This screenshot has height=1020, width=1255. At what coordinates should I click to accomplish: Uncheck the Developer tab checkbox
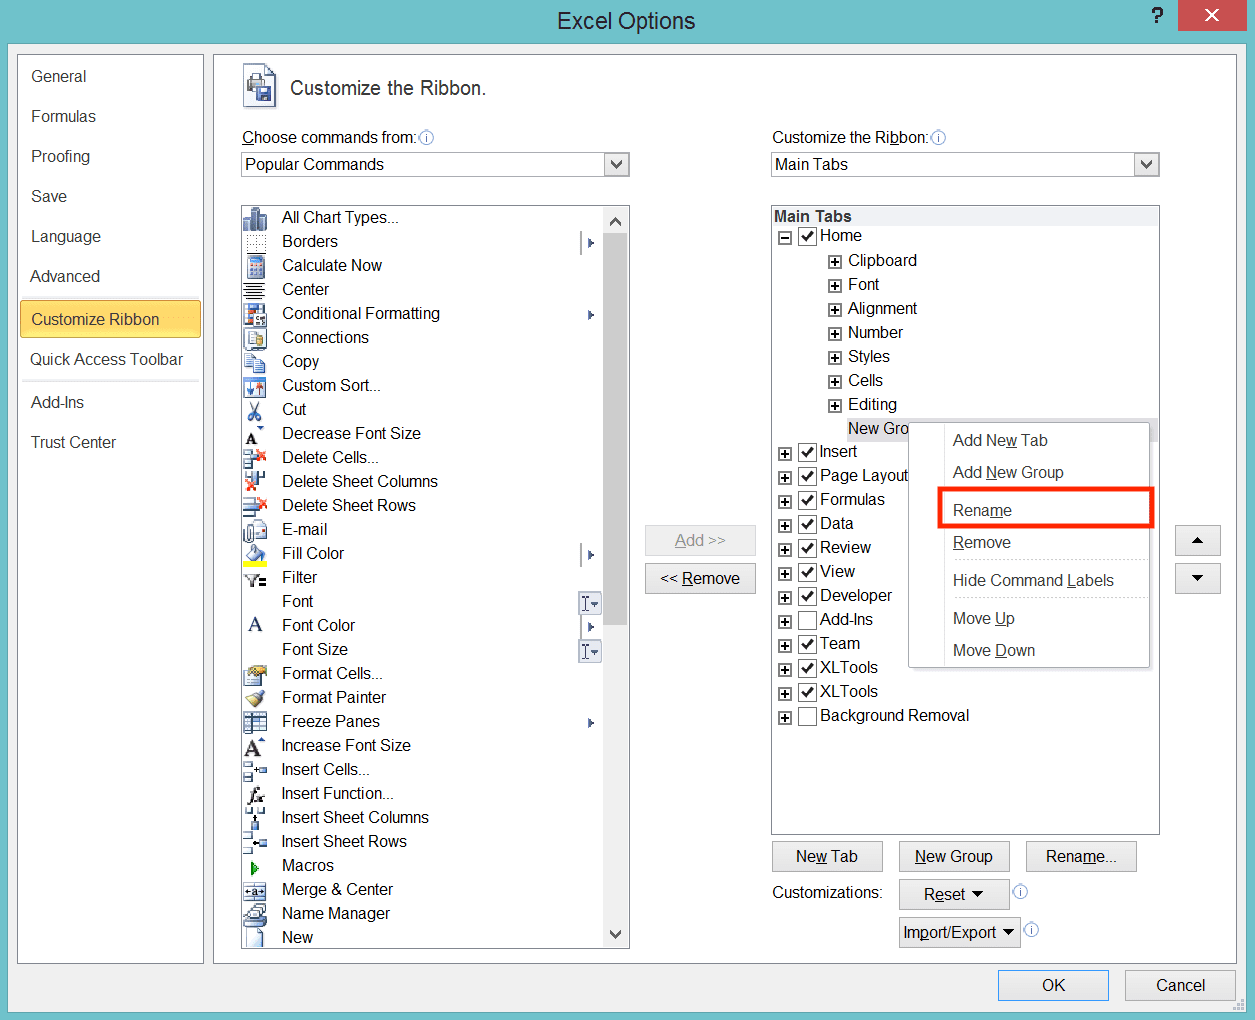(x=808, y=597)
